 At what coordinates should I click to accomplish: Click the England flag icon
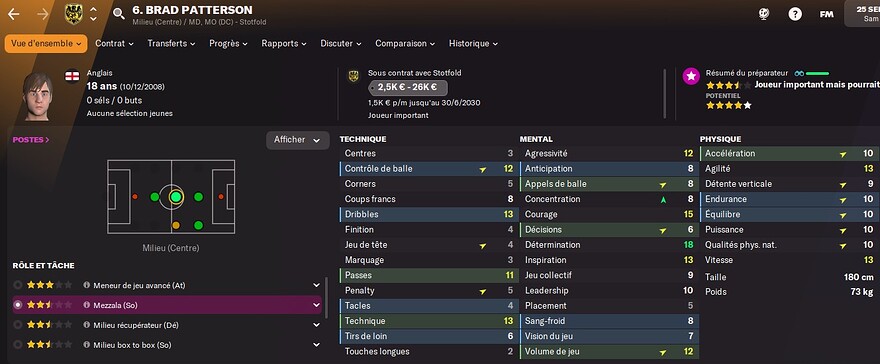72,76
